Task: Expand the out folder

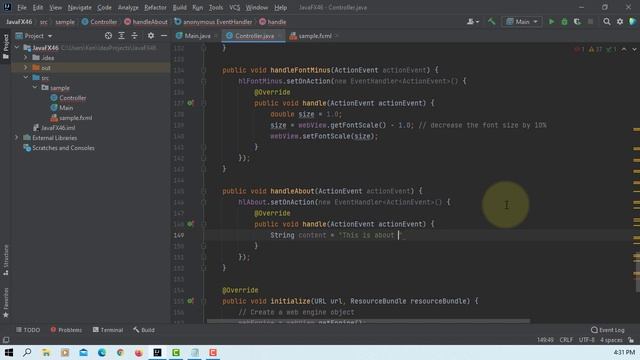Action: 26,68
